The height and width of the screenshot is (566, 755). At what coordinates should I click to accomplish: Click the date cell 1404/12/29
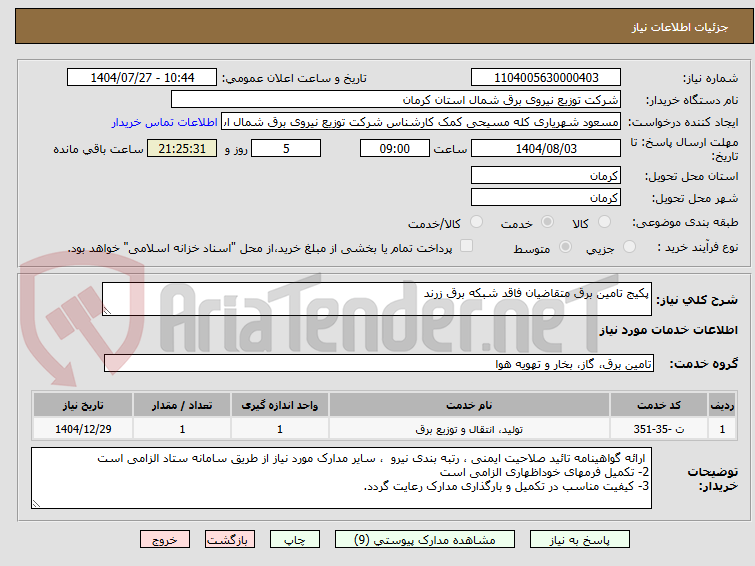pyautogui.click(x=83, y=429)
